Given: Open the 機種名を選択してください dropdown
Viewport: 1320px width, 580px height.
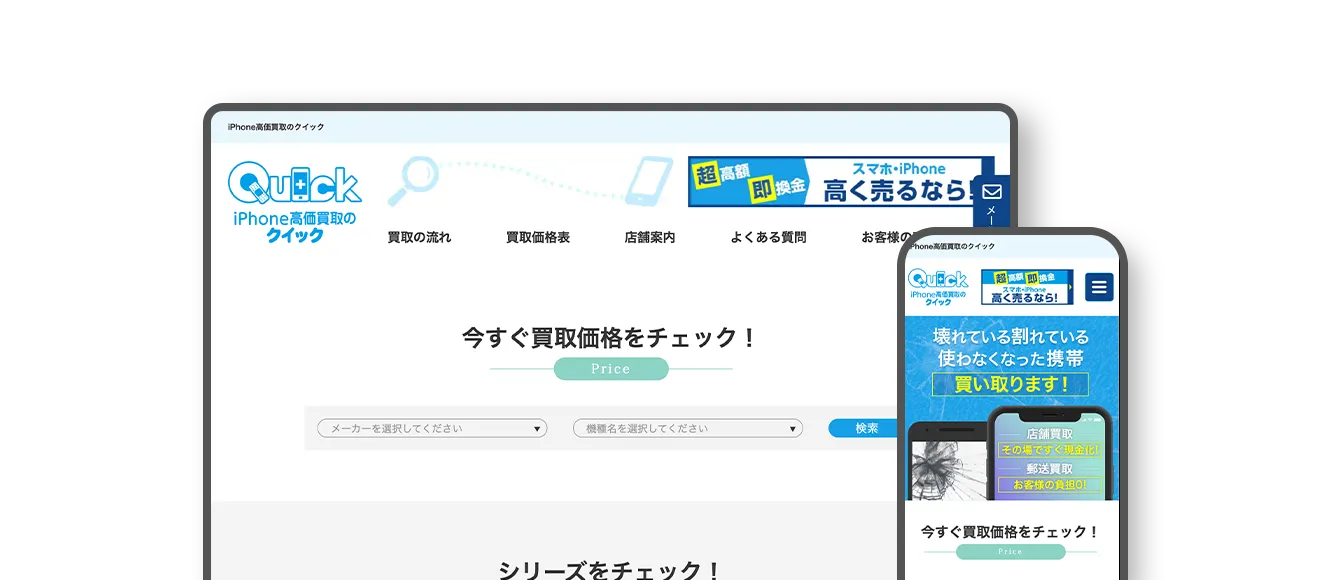Looking at the screenshot, I should pyautogui.click(x=688, y=427).
